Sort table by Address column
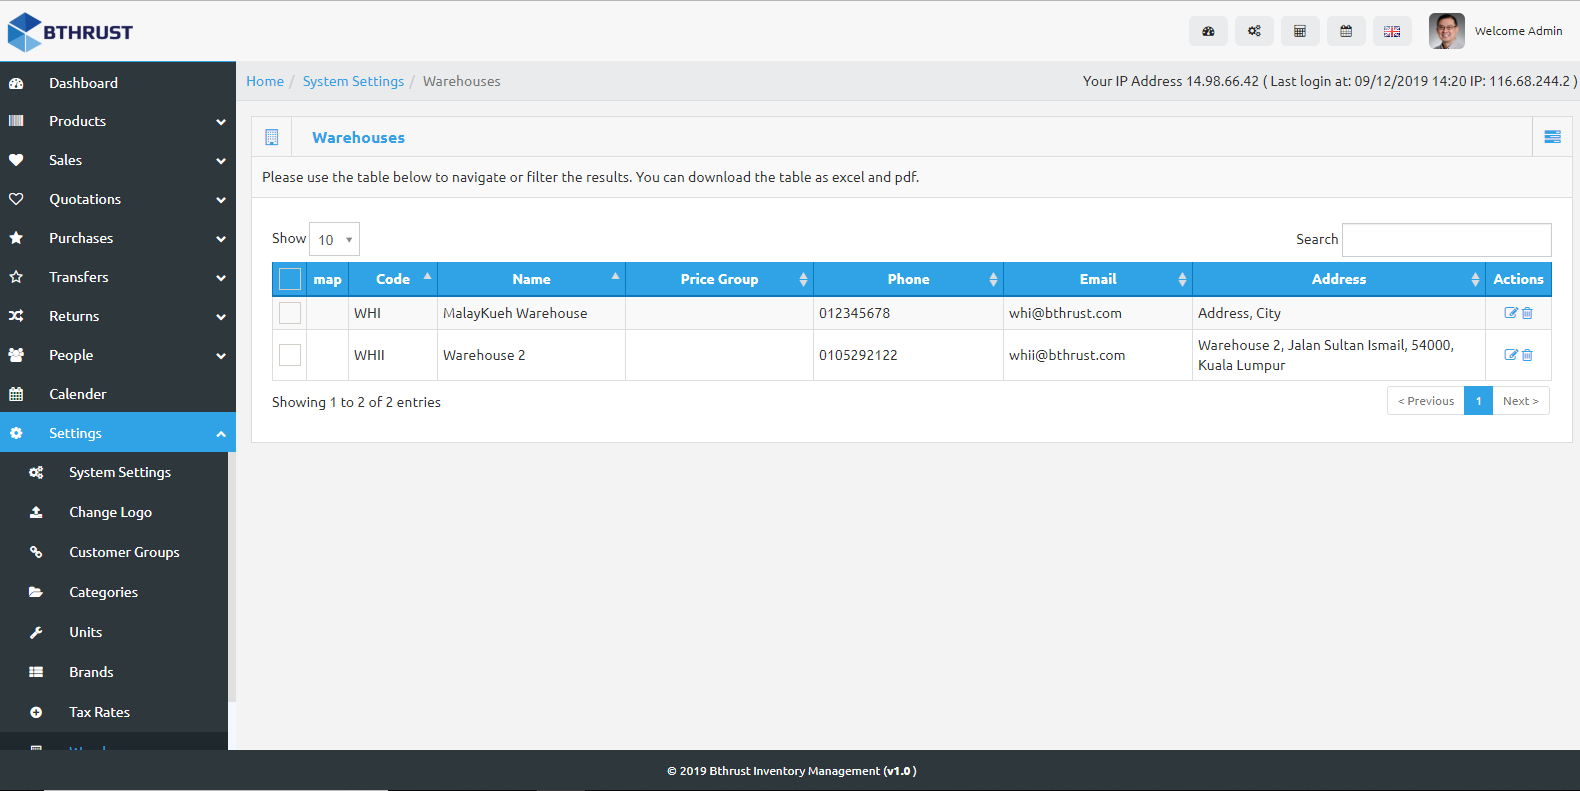Screen dimensions: 1580x791 (x=1338, y=279)
